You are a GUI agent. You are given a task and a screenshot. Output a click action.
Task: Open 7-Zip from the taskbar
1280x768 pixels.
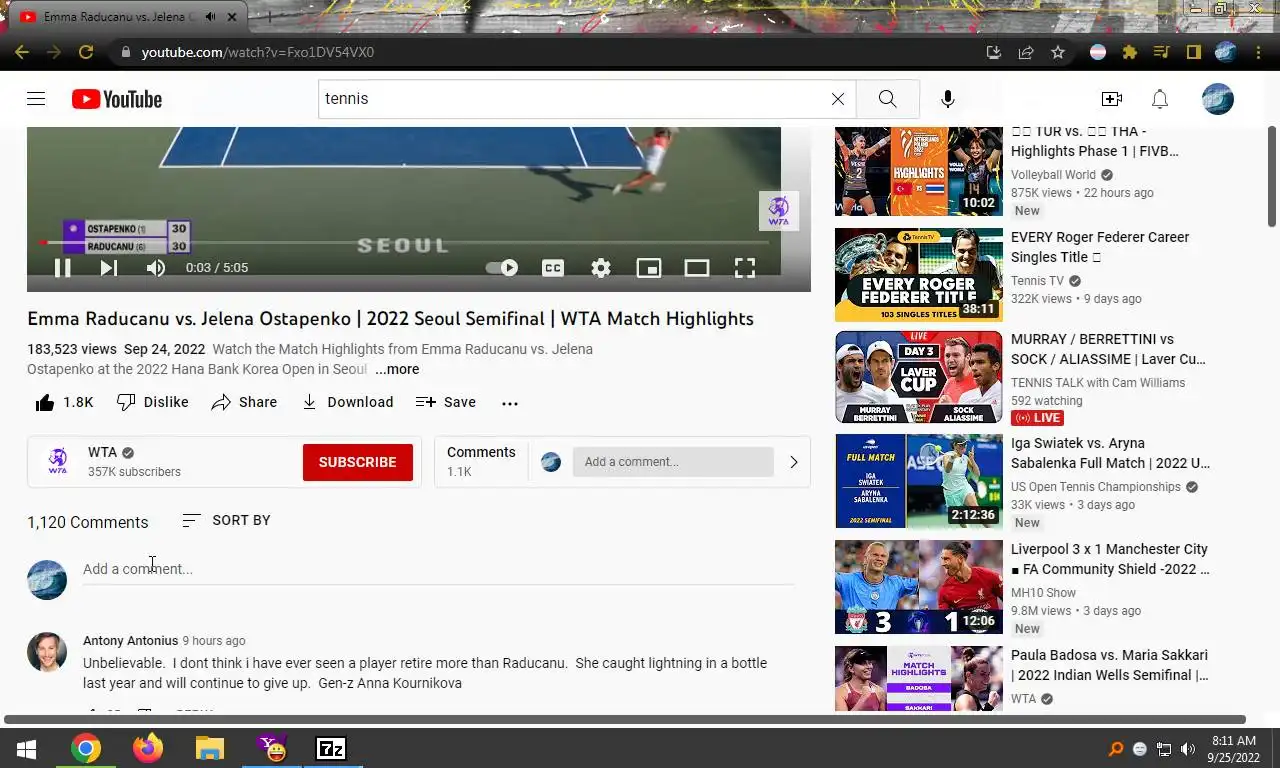[331, 748]
